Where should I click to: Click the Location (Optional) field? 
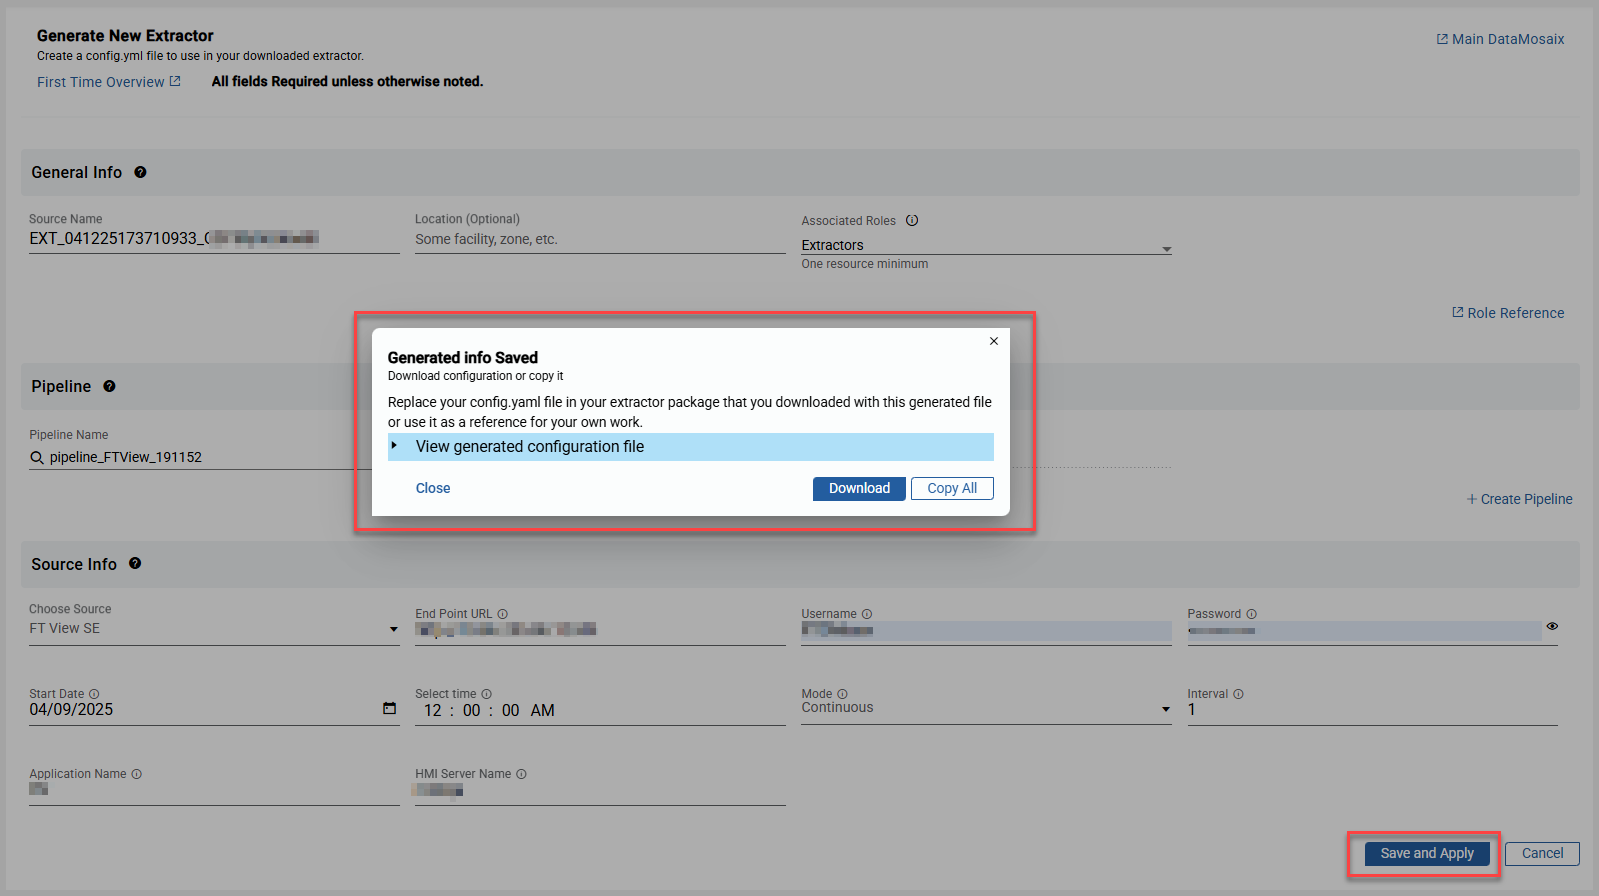pyautogui.click(x=600, y=240)
